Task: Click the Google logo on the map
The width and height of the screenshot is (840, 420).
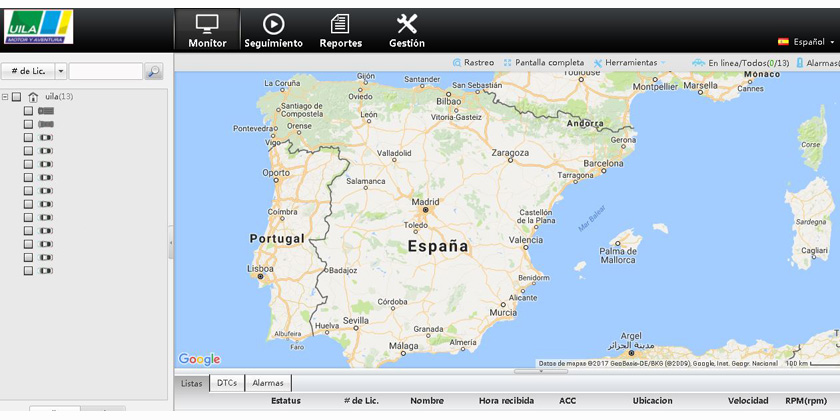Action: [x=199, y=359]
